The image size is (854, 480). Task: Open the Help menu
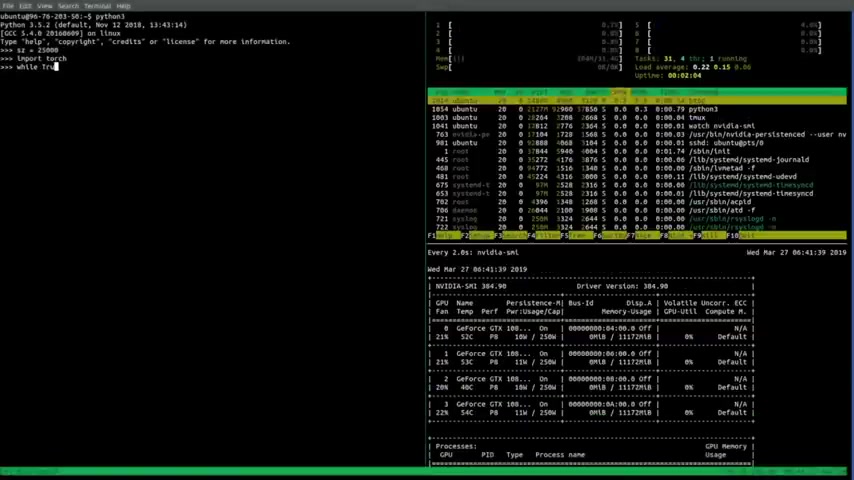[124, 6]
